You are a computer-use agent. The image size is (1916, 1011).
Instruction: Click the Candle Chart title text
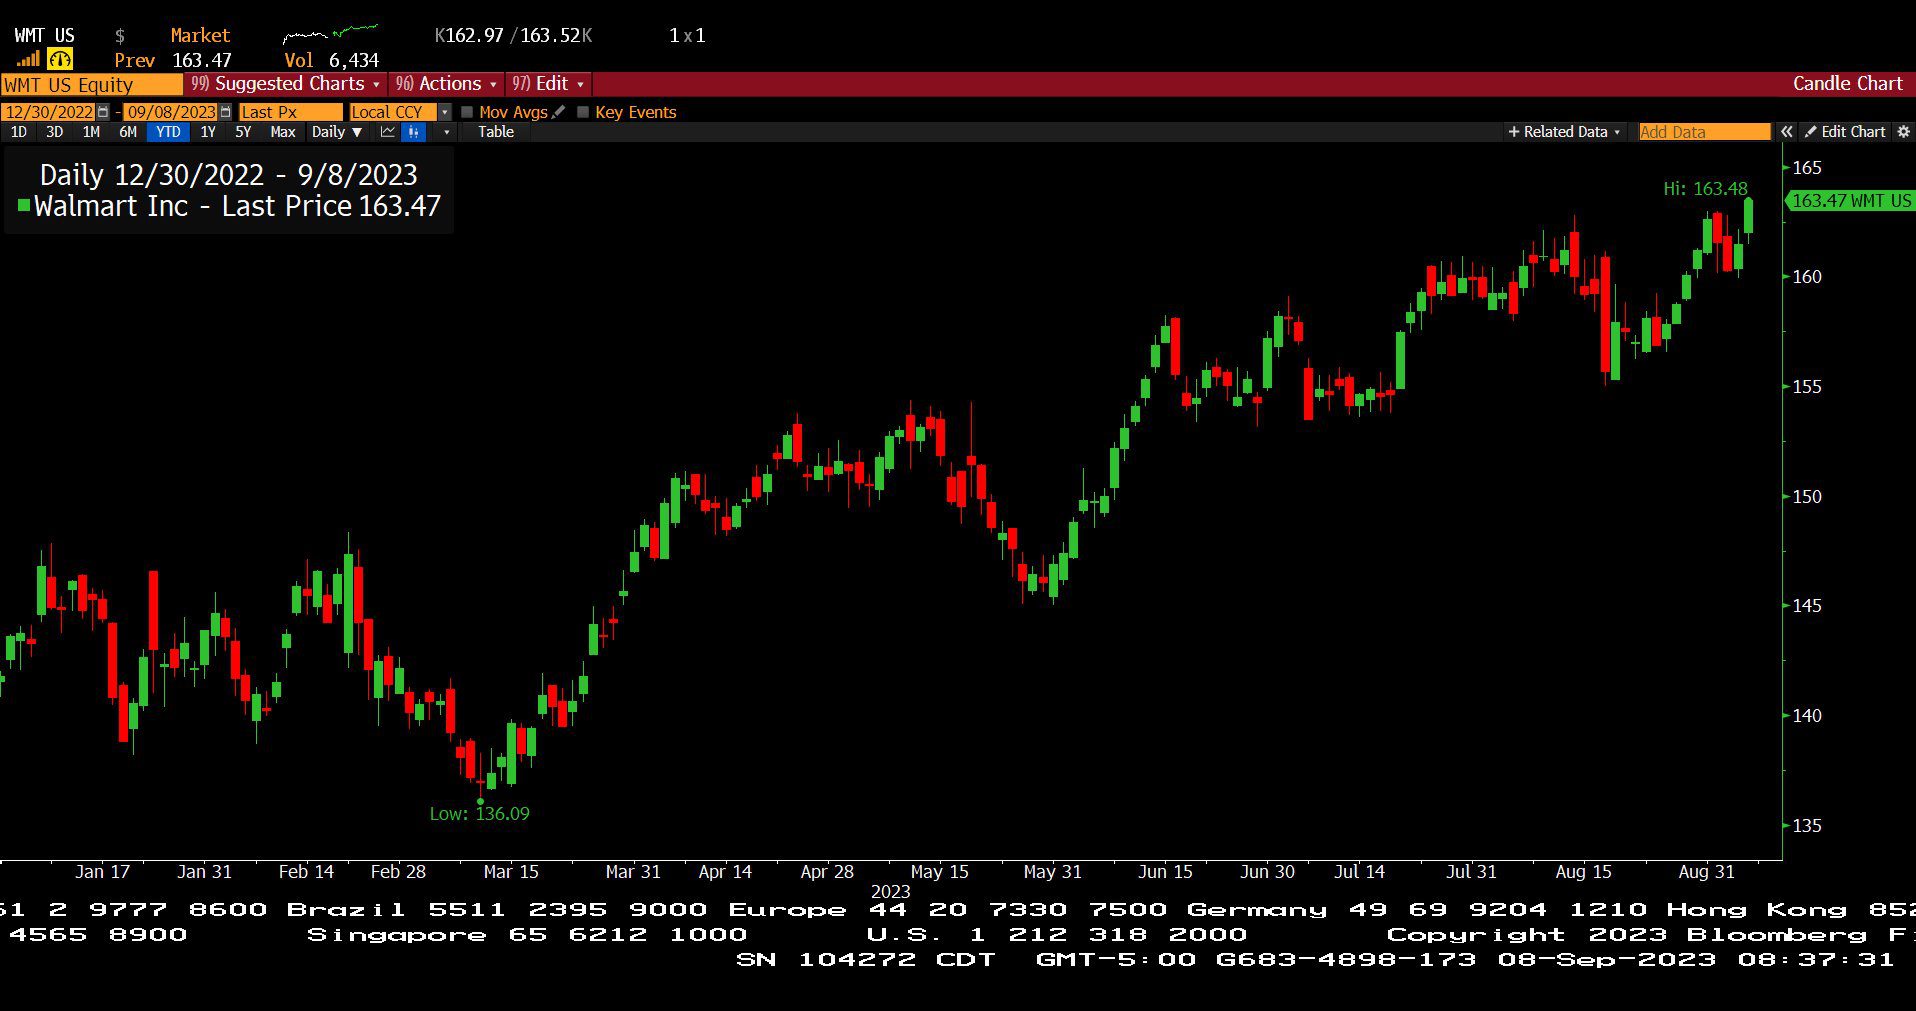[1847, 84]
